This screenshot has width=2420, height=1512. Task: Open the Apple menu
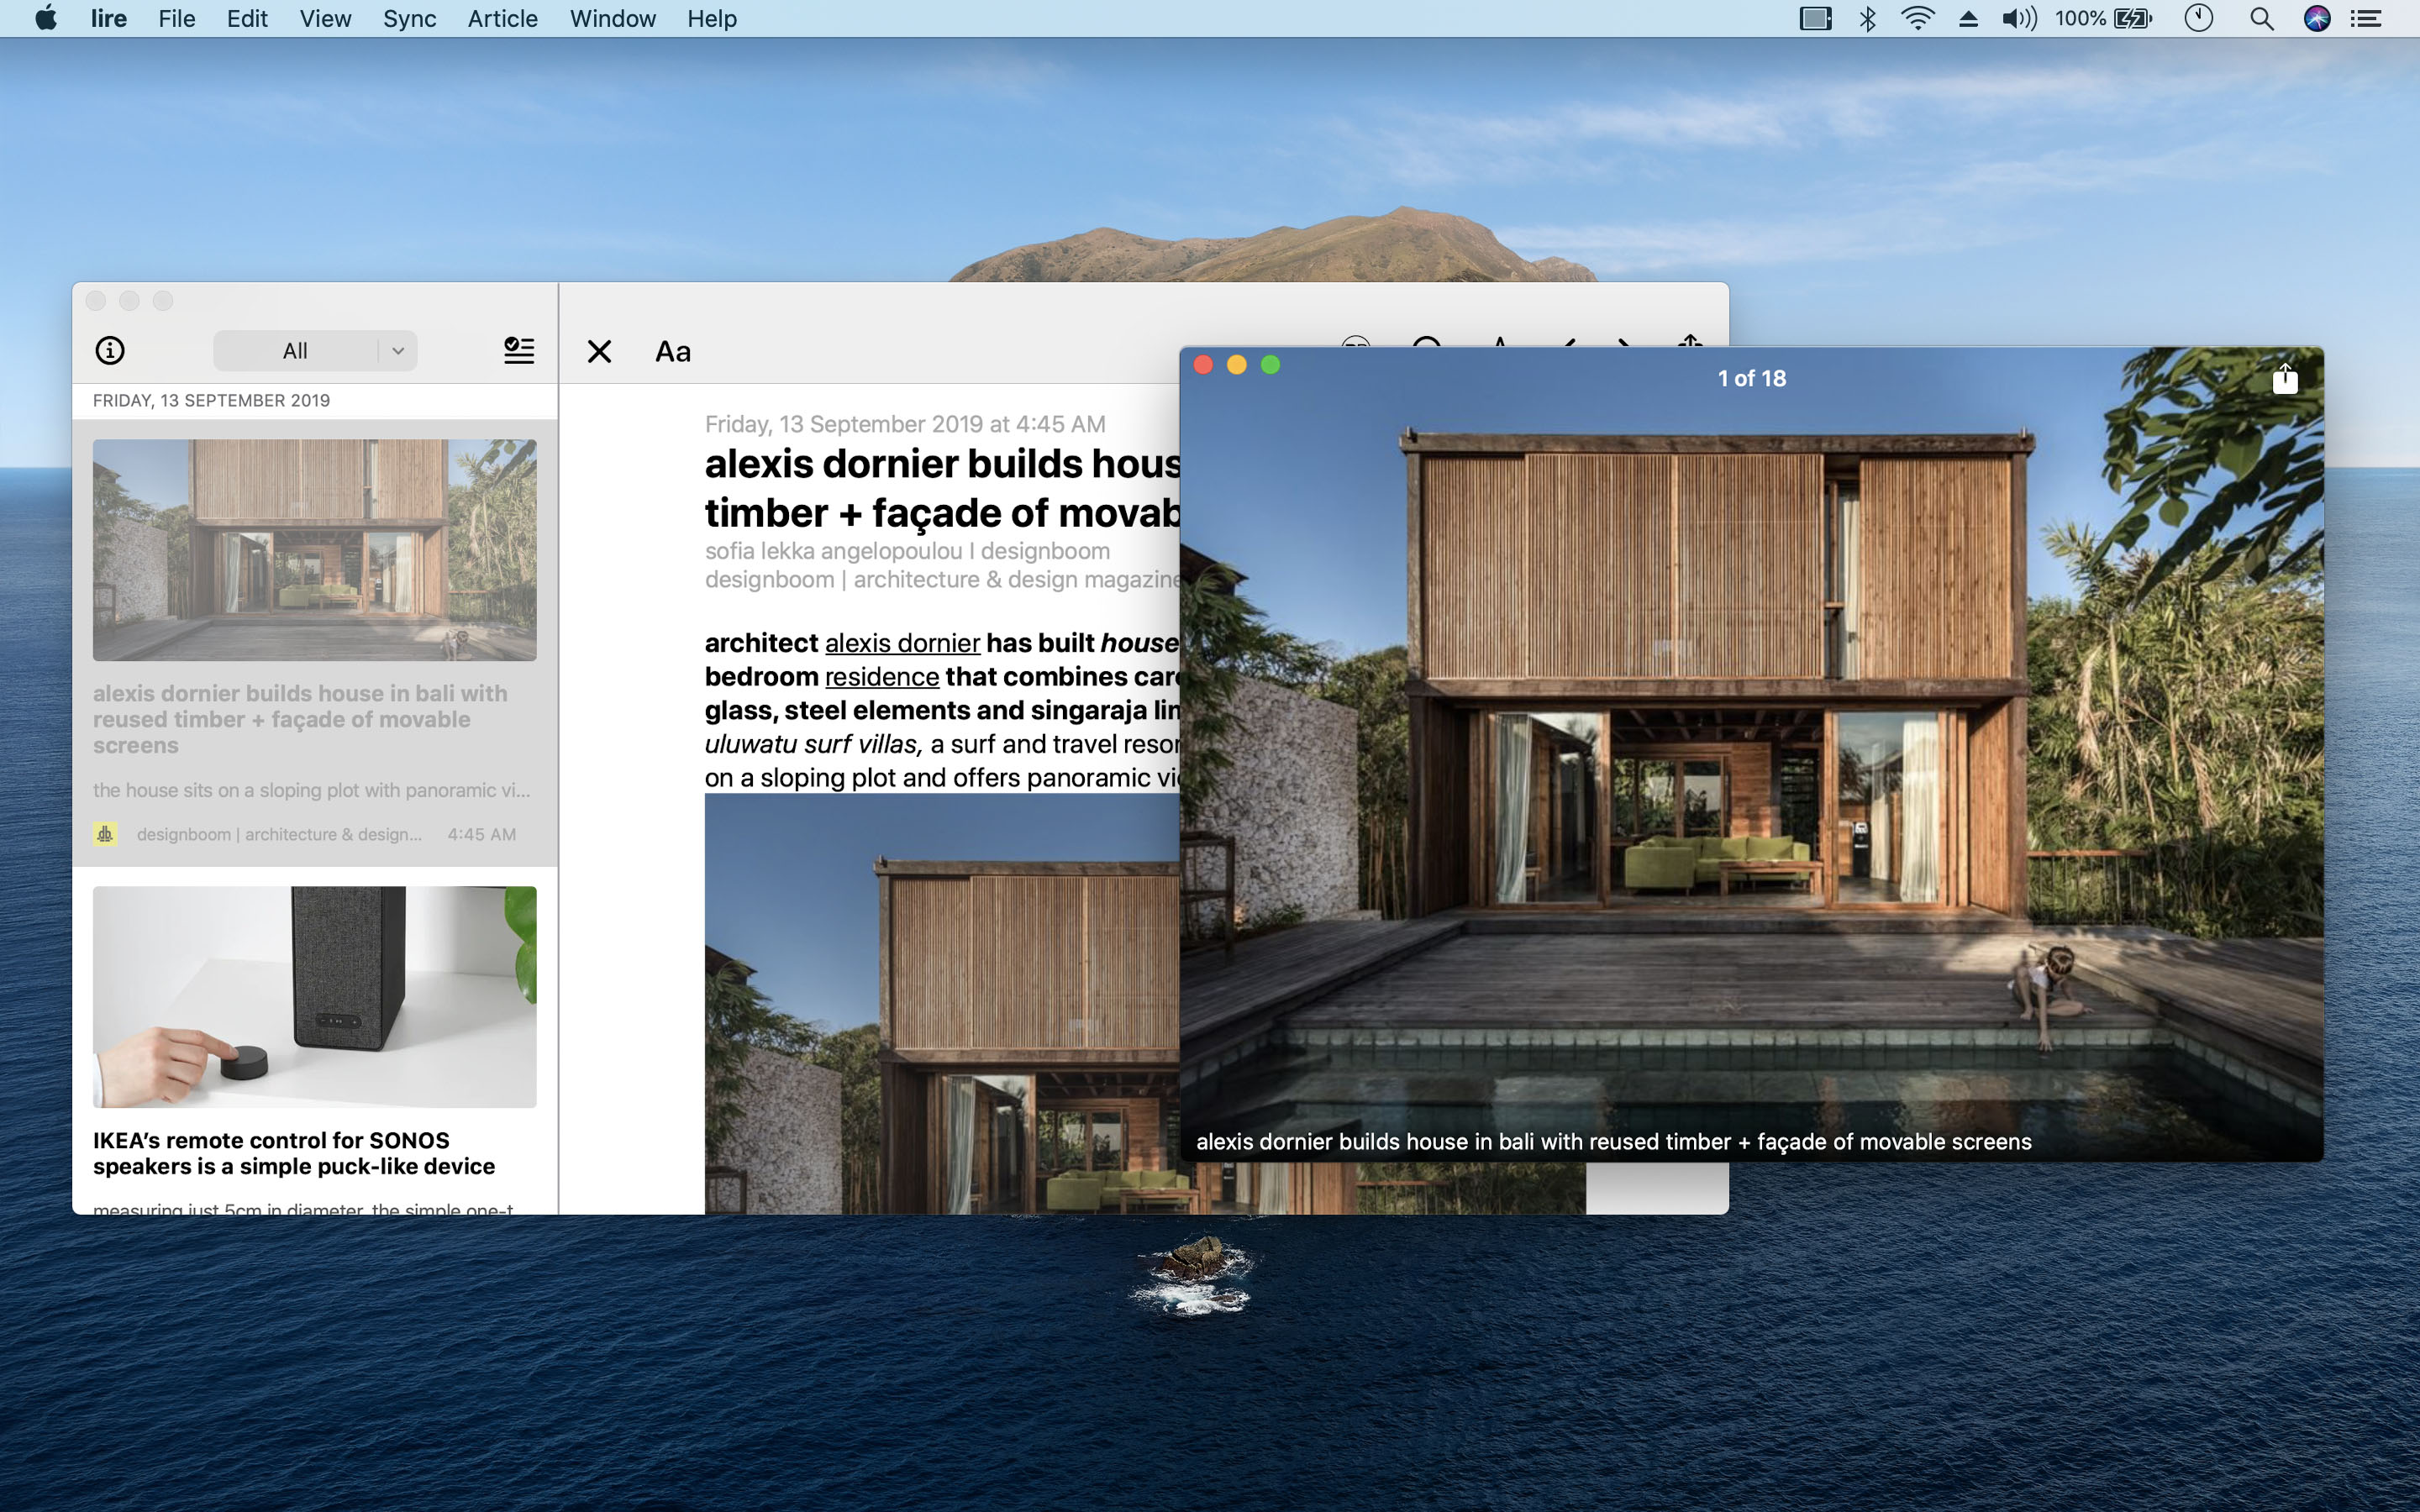click(x=46, y=18)
